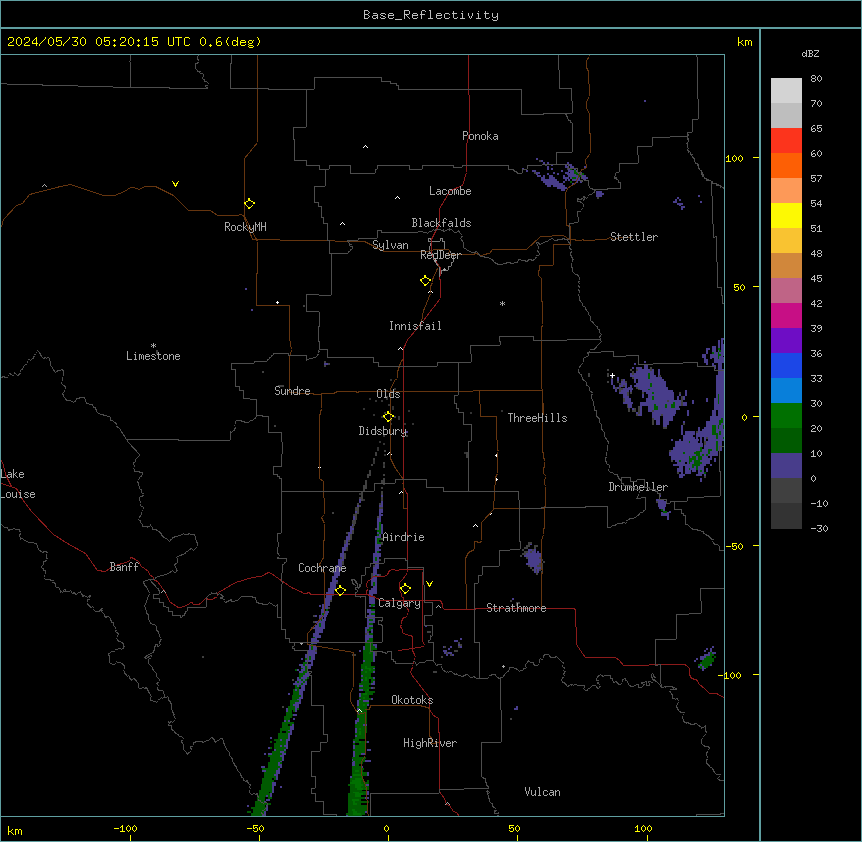
Task: Select the bright green 20 dBZ swatch
Action: pos(786,416)
